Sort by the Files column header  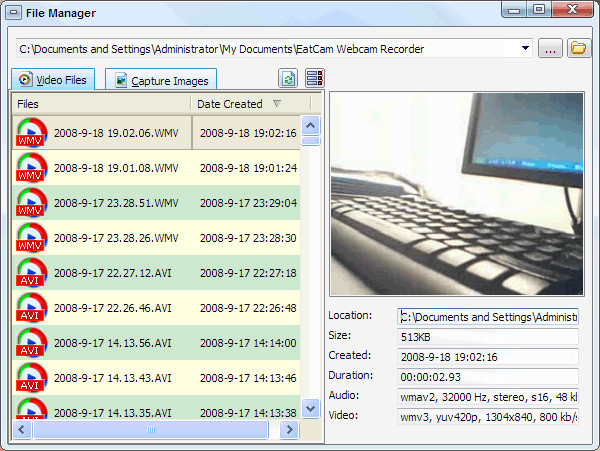tap(101, 104)
